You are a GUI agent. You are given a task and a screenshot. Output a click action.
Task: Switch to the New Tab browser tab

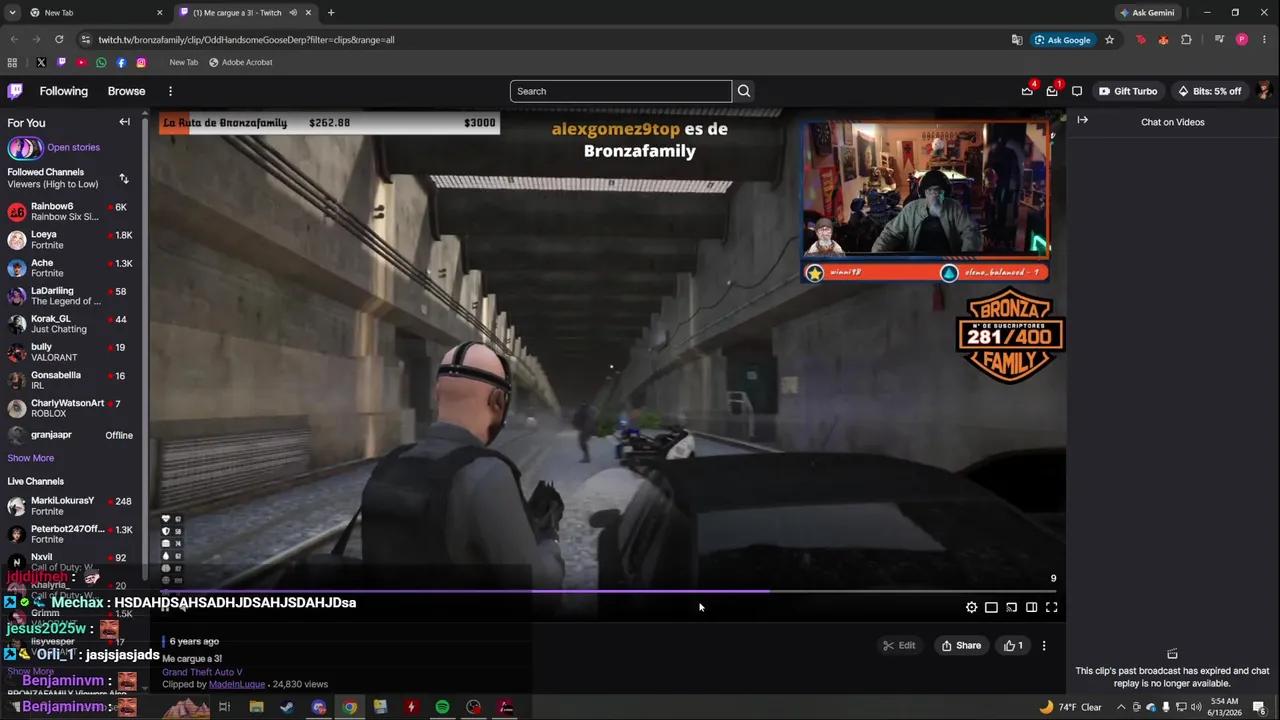coord(97,13)
